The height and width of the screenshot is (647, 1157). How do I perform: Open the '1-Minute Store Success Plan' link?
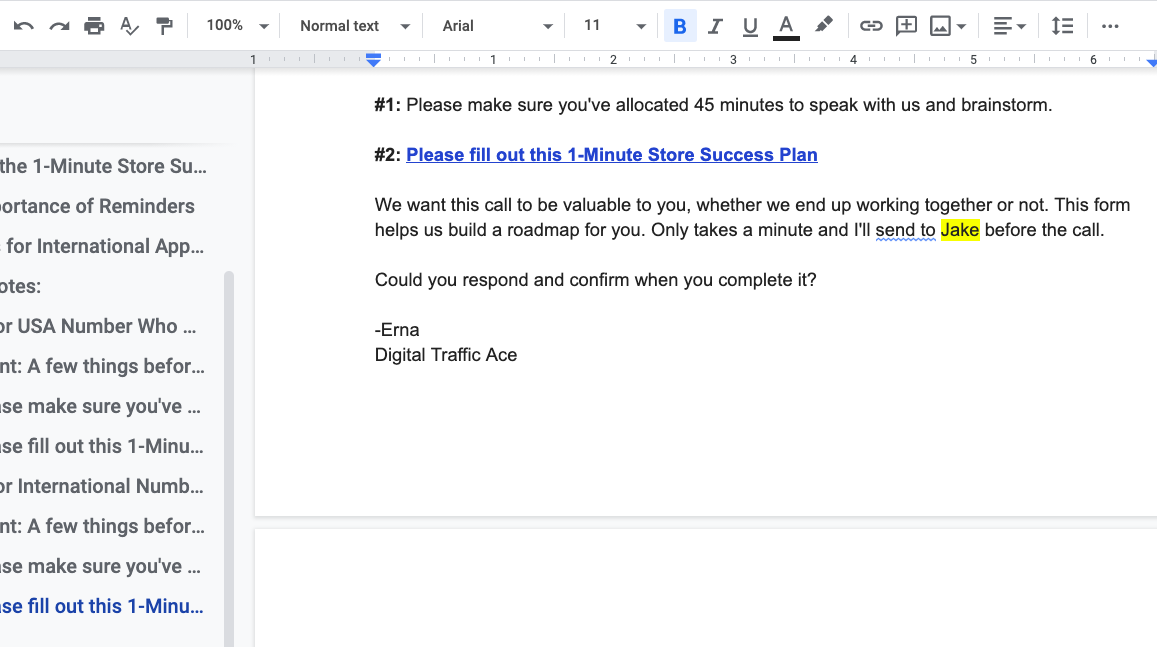coord(612,154)
